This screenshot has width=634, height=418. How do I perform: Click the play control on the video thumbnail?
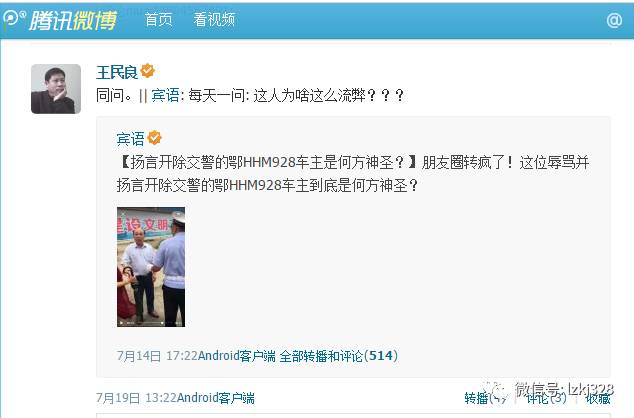[x=121, y=323]
